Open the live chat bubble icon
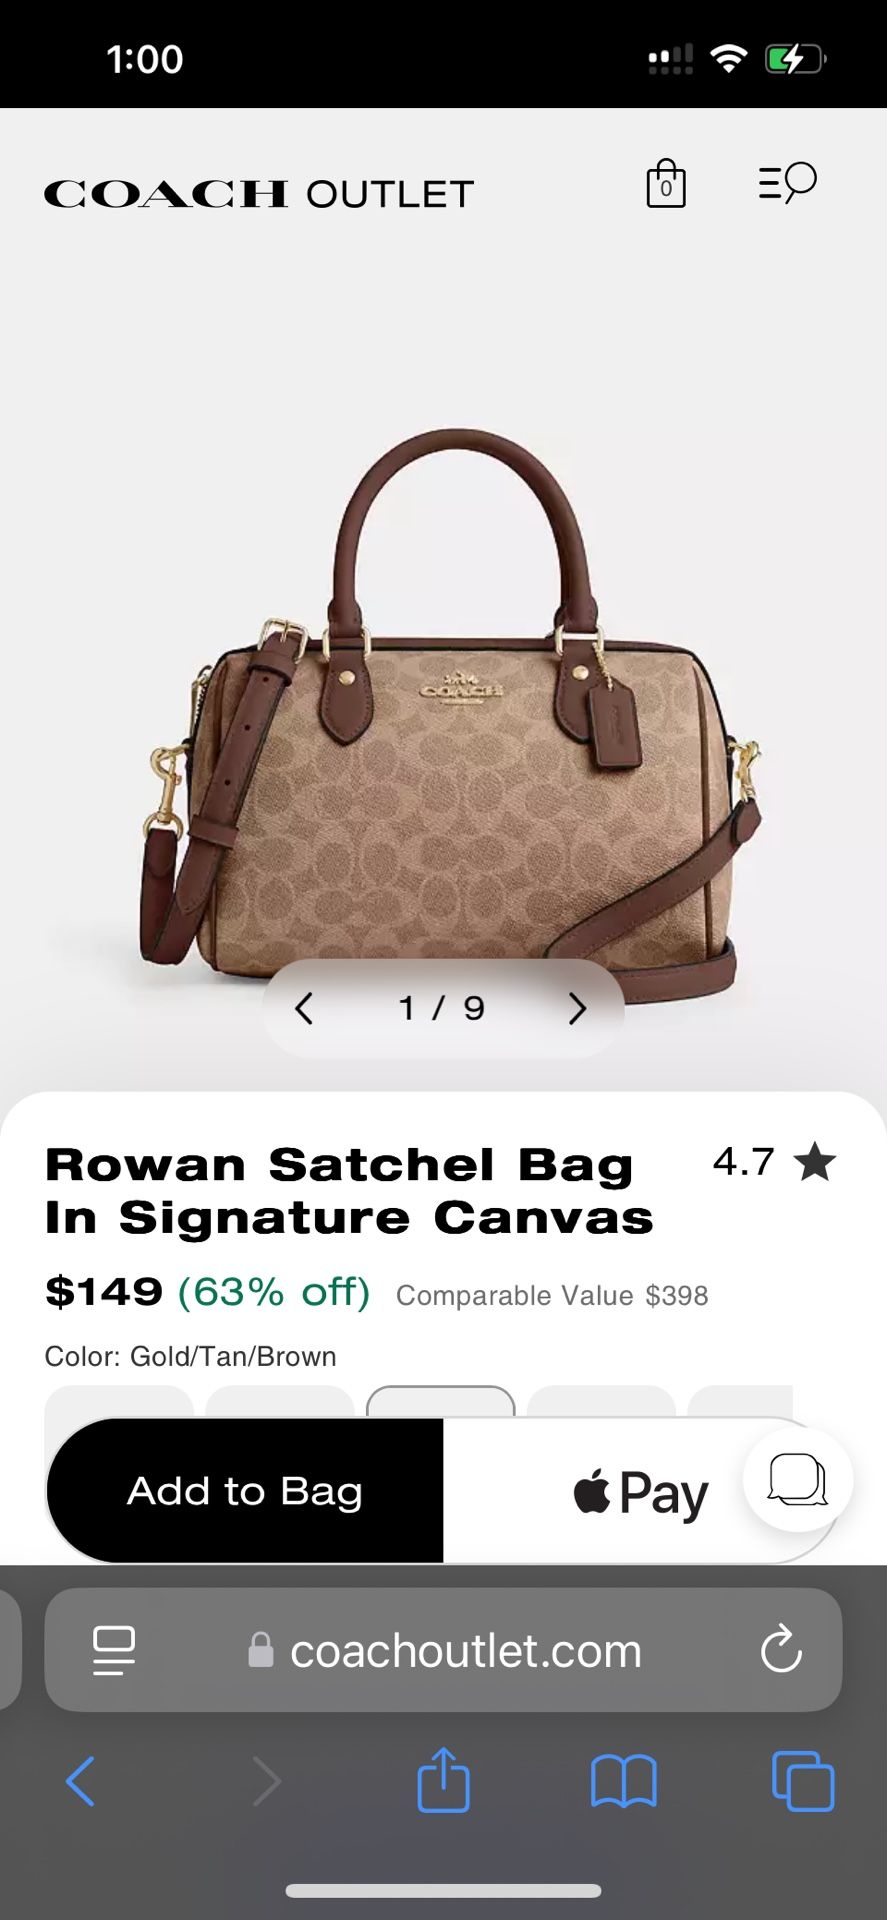The width and height of the screenshot is (887, 1920). click(x=797, y=1480)
